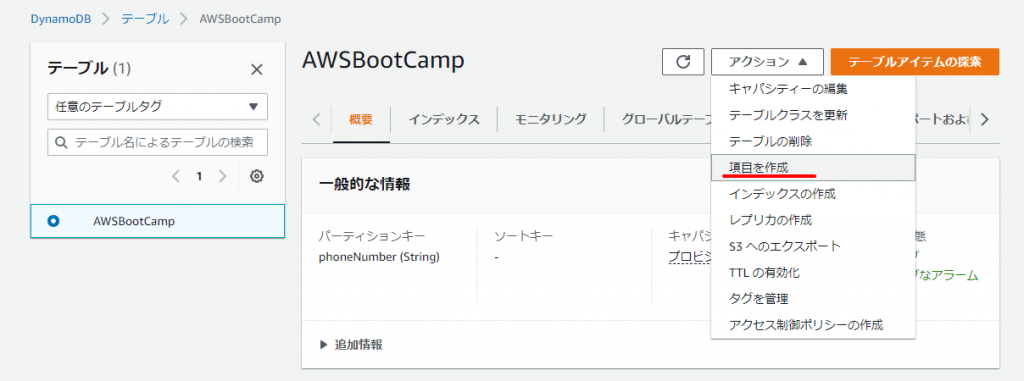Image resolution: width=1024 pixels, height=381 pixels.
Task: Collapse the アクション dropdown menu
Action: [767, 61]
